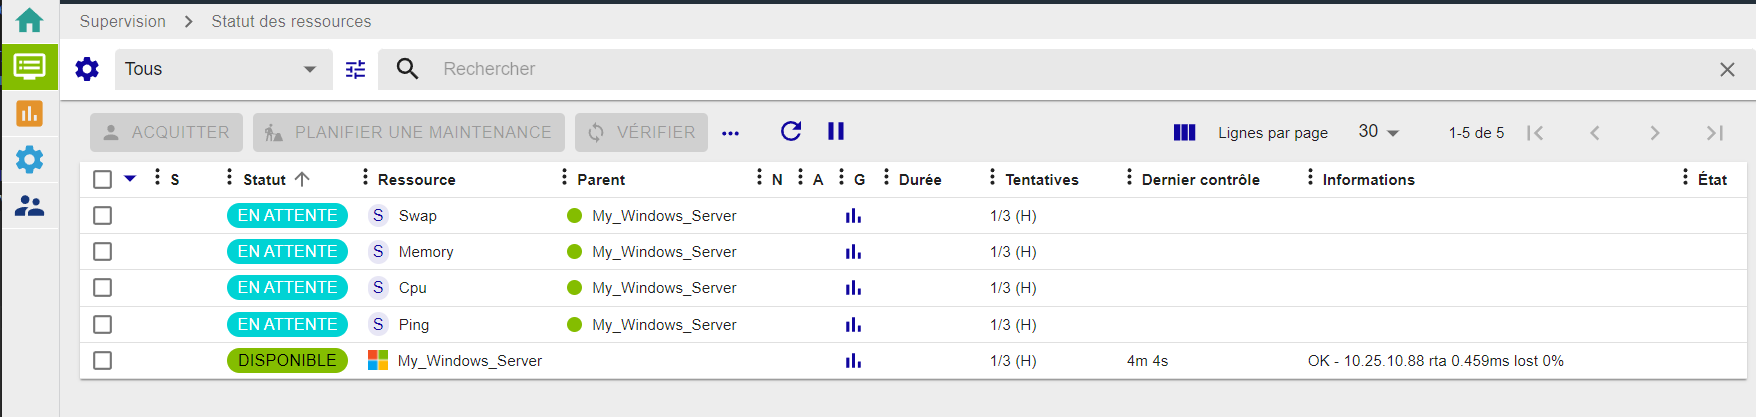Viewport: 1756px width, 417px height.
Task: Open the more actions ellipsis menu
Action: pyautogui.click(x=730, y=133)
